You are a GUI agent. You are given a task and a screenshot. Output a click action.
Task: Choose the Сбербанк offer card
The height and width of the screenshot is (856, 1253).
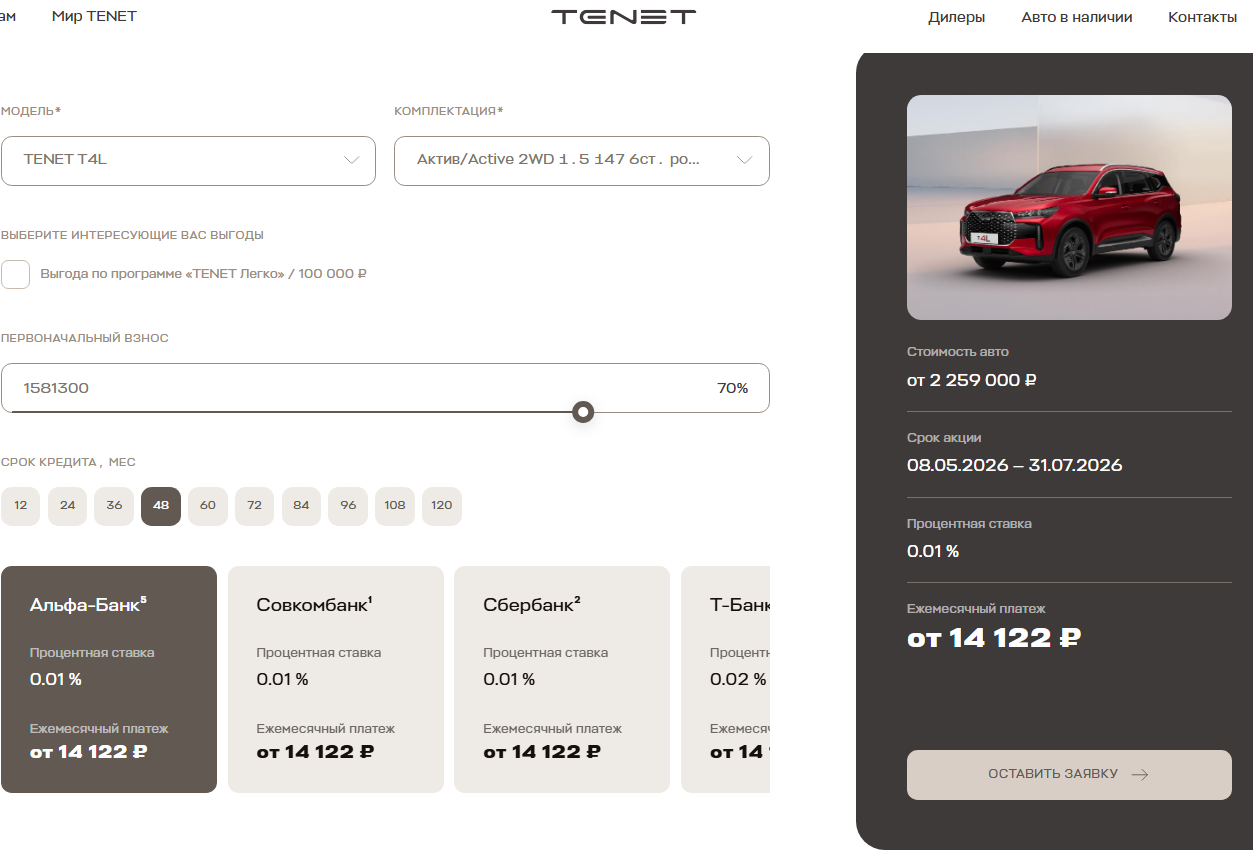point(562,679)
